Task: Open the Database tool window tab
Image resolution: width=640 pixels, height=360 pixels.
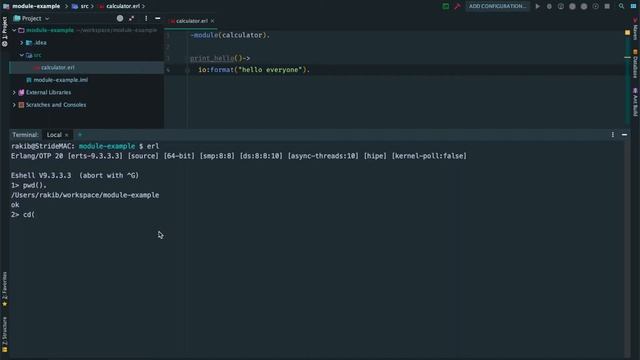Action: 635,63
